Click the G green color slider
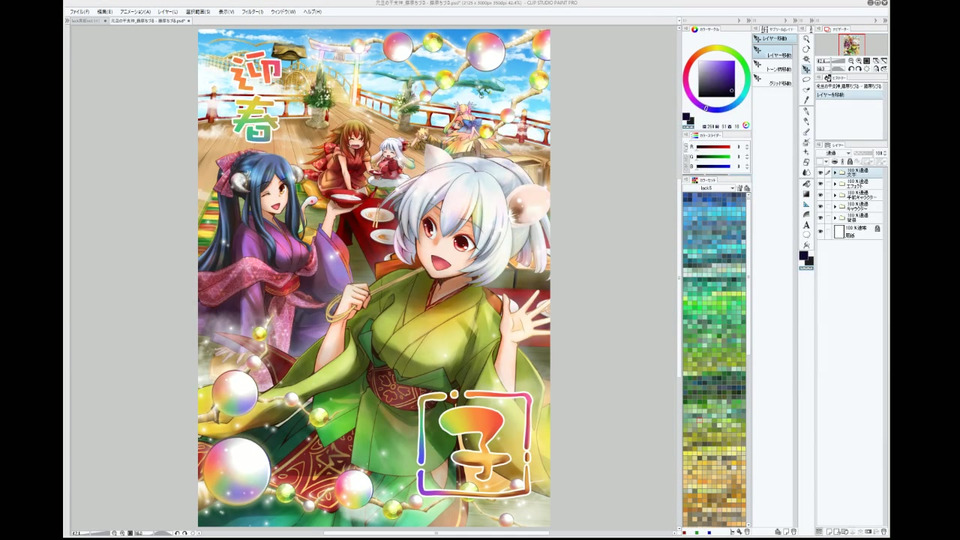The height and width of the screenshot is (540, 960). [x=713, y=157]
